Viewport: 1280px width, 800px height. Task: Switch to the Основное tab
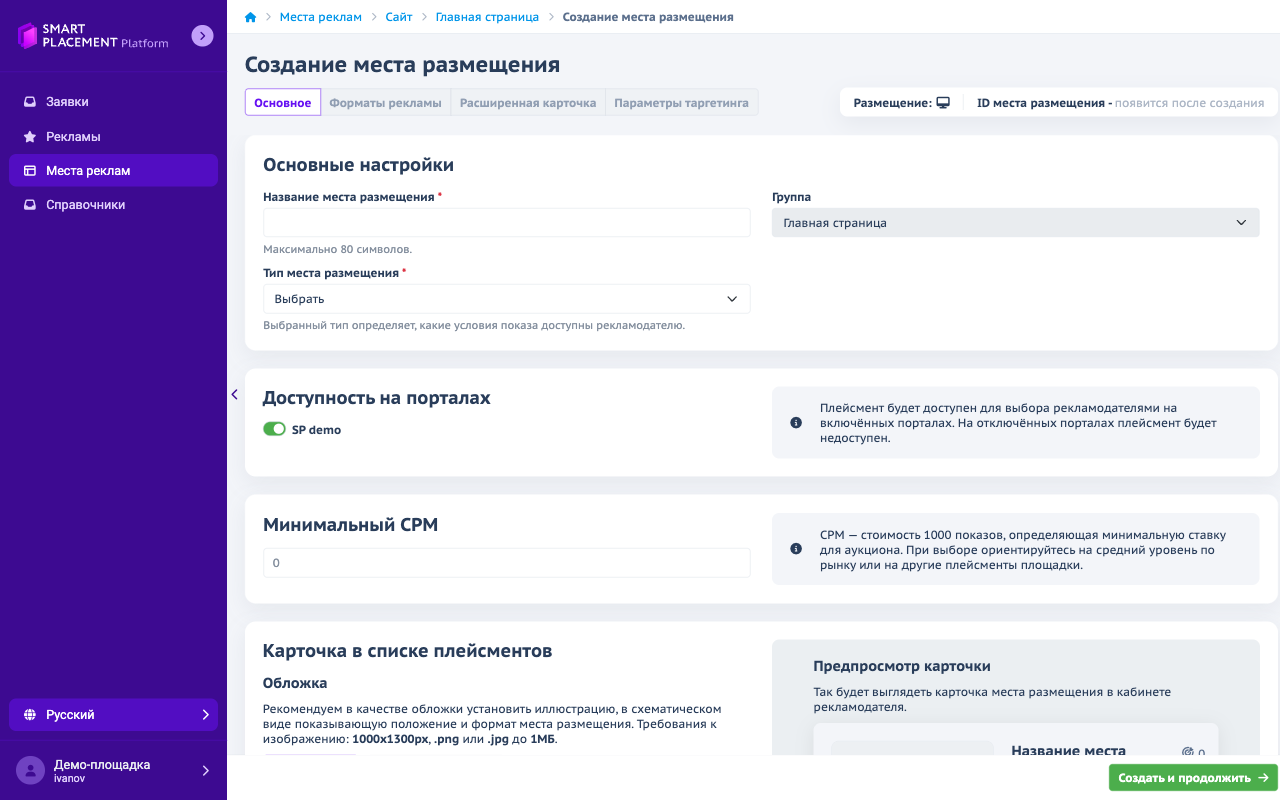(283, 103)
